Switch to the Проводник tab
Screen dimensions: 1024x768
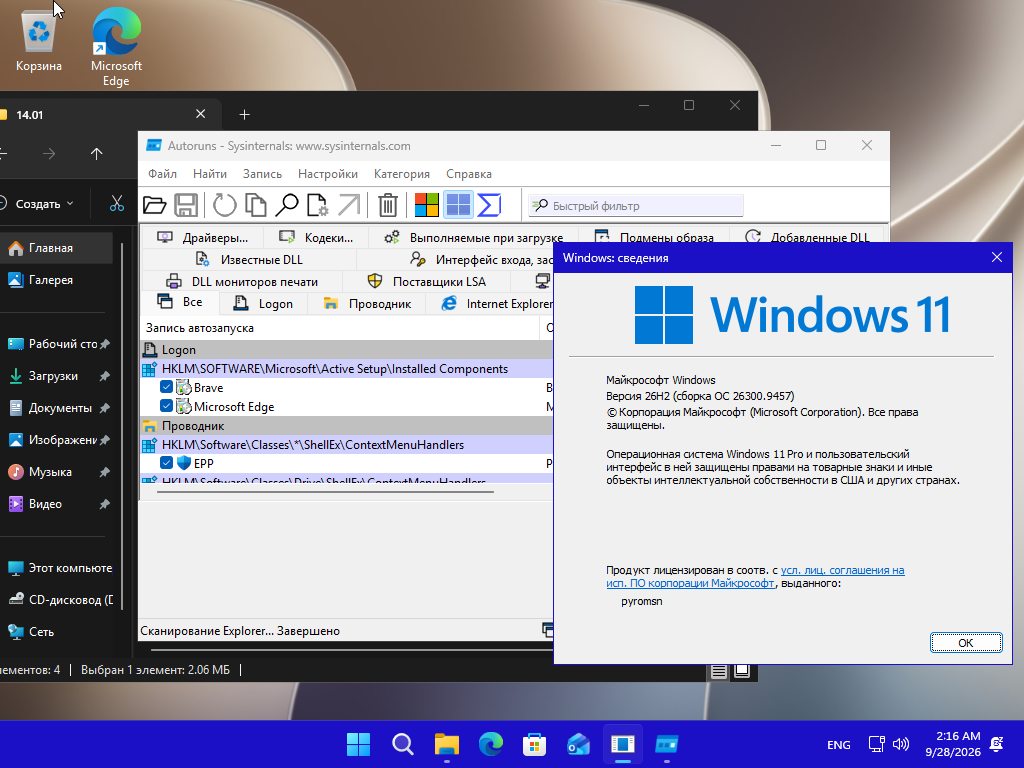tap(367, 304)
